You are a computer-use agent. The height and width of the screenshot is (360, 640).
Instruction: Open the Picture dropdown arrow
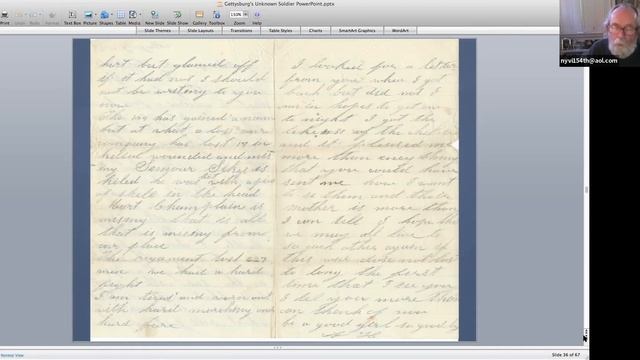pyautogui.click(x=96, y=15)
